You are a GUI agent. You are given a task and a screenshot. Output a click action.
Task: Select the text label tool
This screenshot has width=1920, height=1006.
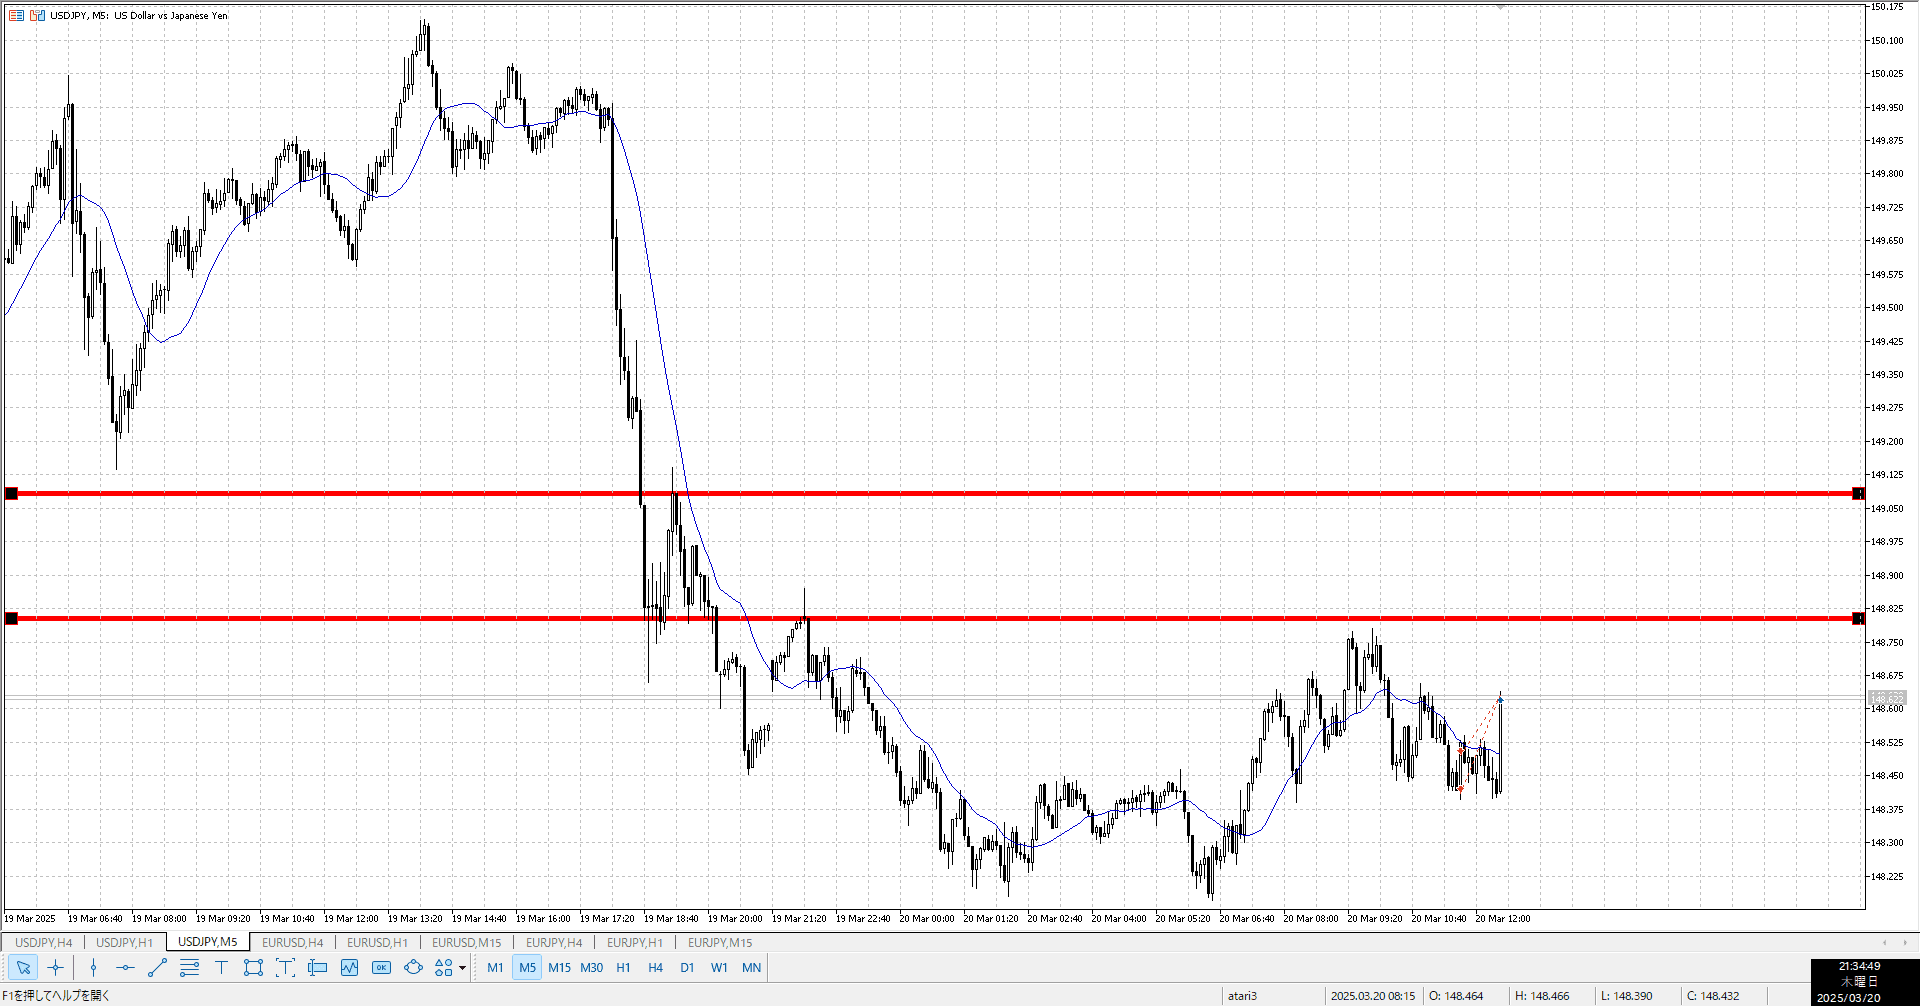pos(285,967)
